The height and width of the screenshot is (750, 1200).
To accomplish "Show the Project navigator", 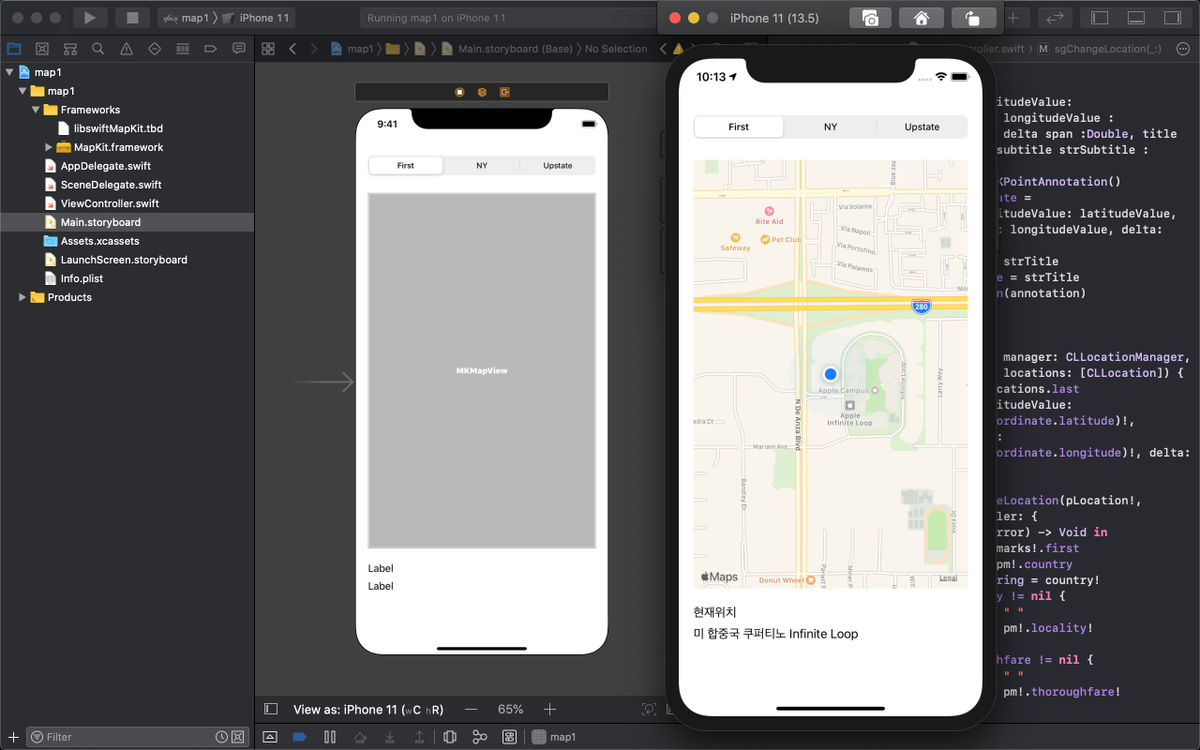I will (14, 48).
